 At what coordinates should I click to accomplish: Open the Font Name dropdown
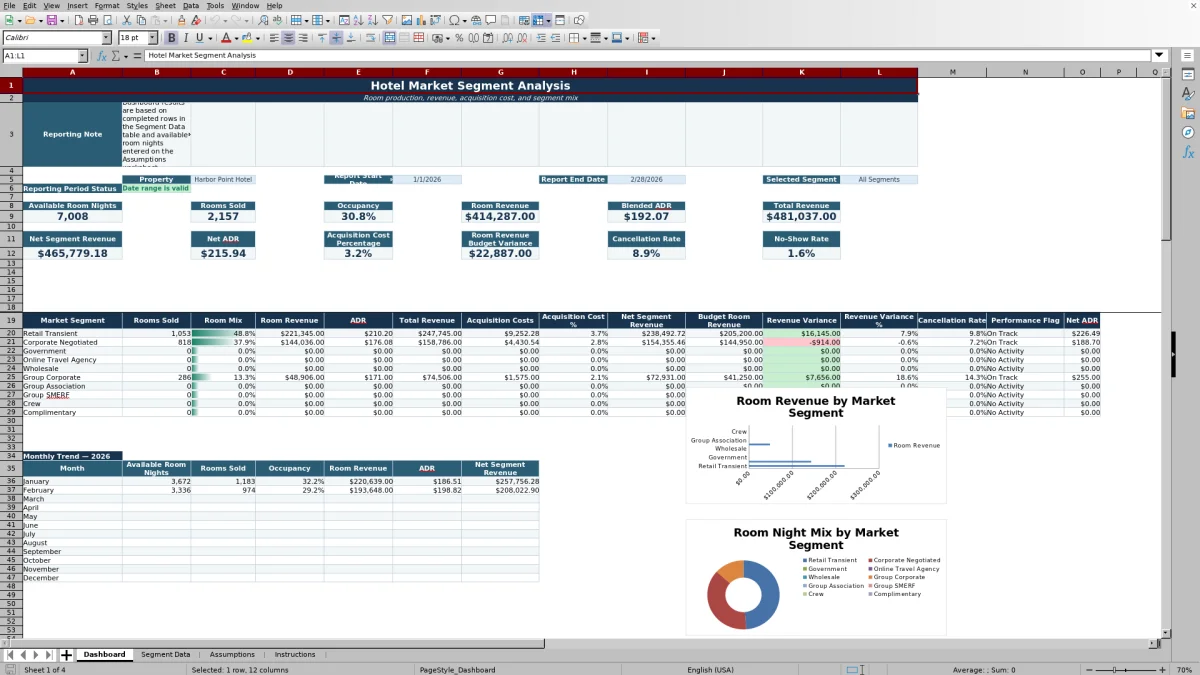tap(106, 38)
